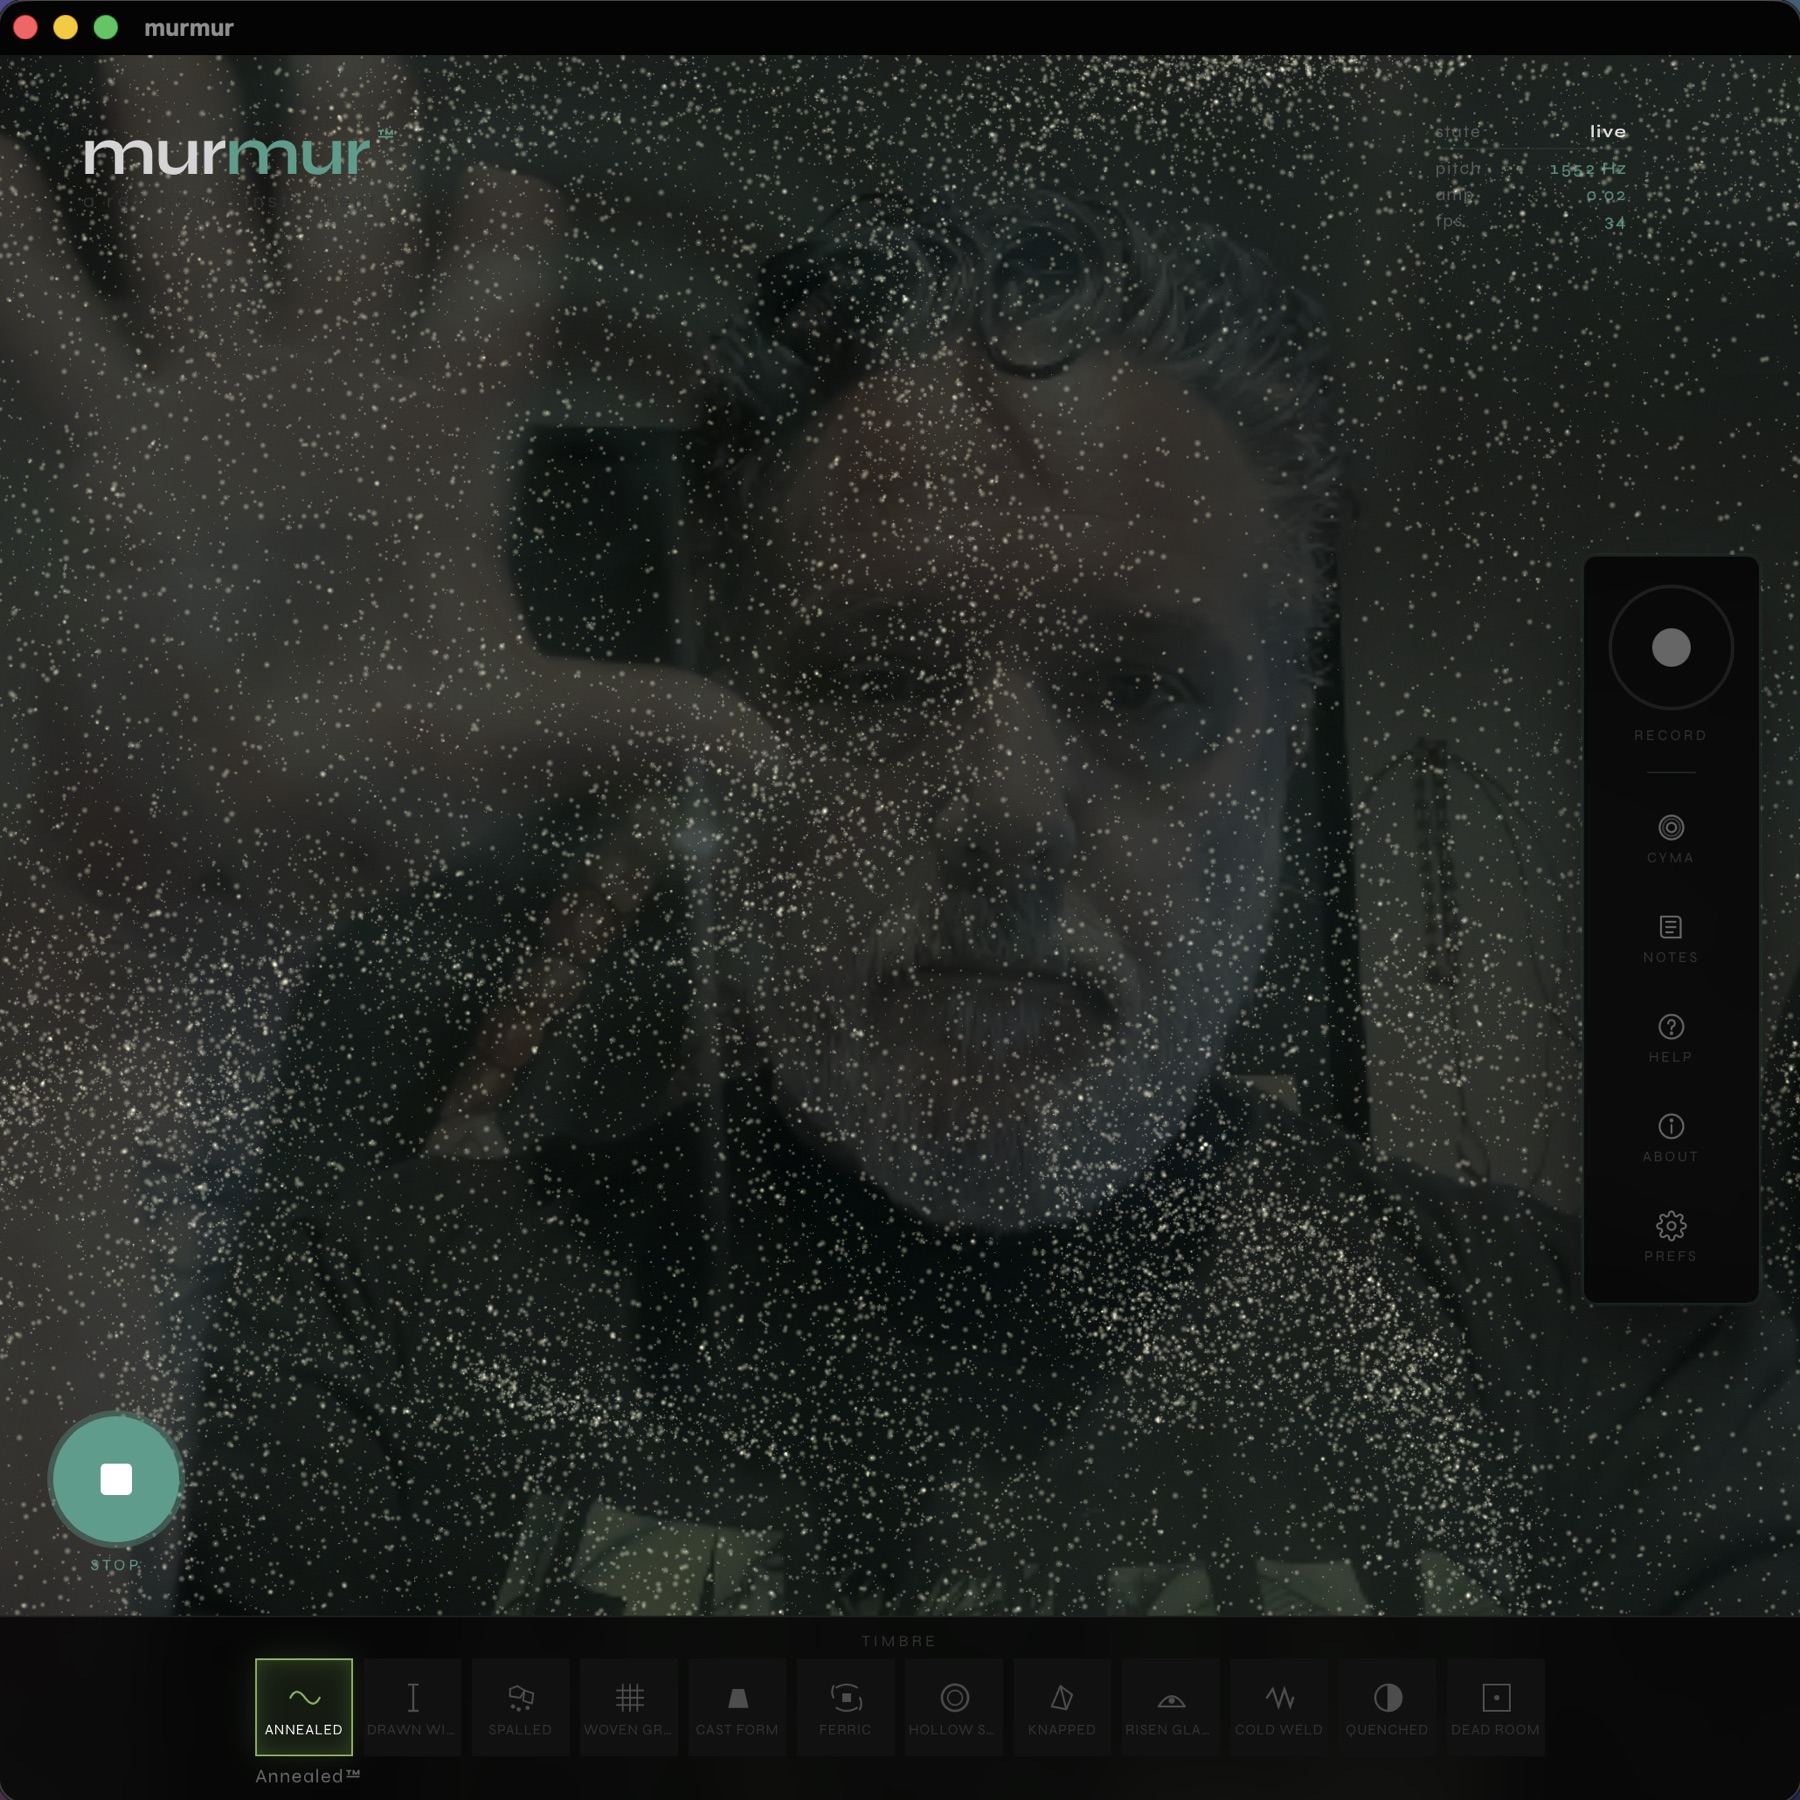Open Prefs gear settings
The width and height of the screenshot is (1800, 1800).
pyautogui.click(x=1670, y=1236)
